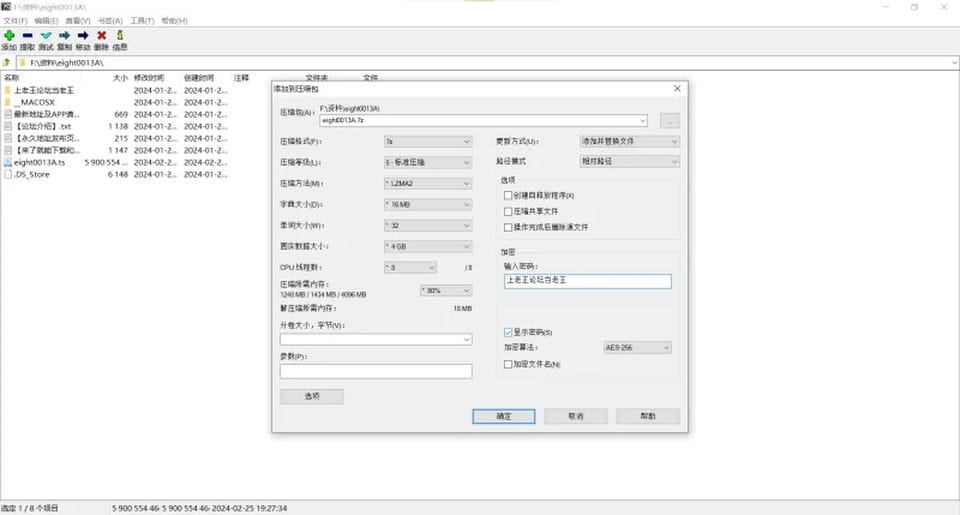This screenshot has width=960, height=515.
Task: Click the Comment (注释) column header
Action: click(241, 78)
